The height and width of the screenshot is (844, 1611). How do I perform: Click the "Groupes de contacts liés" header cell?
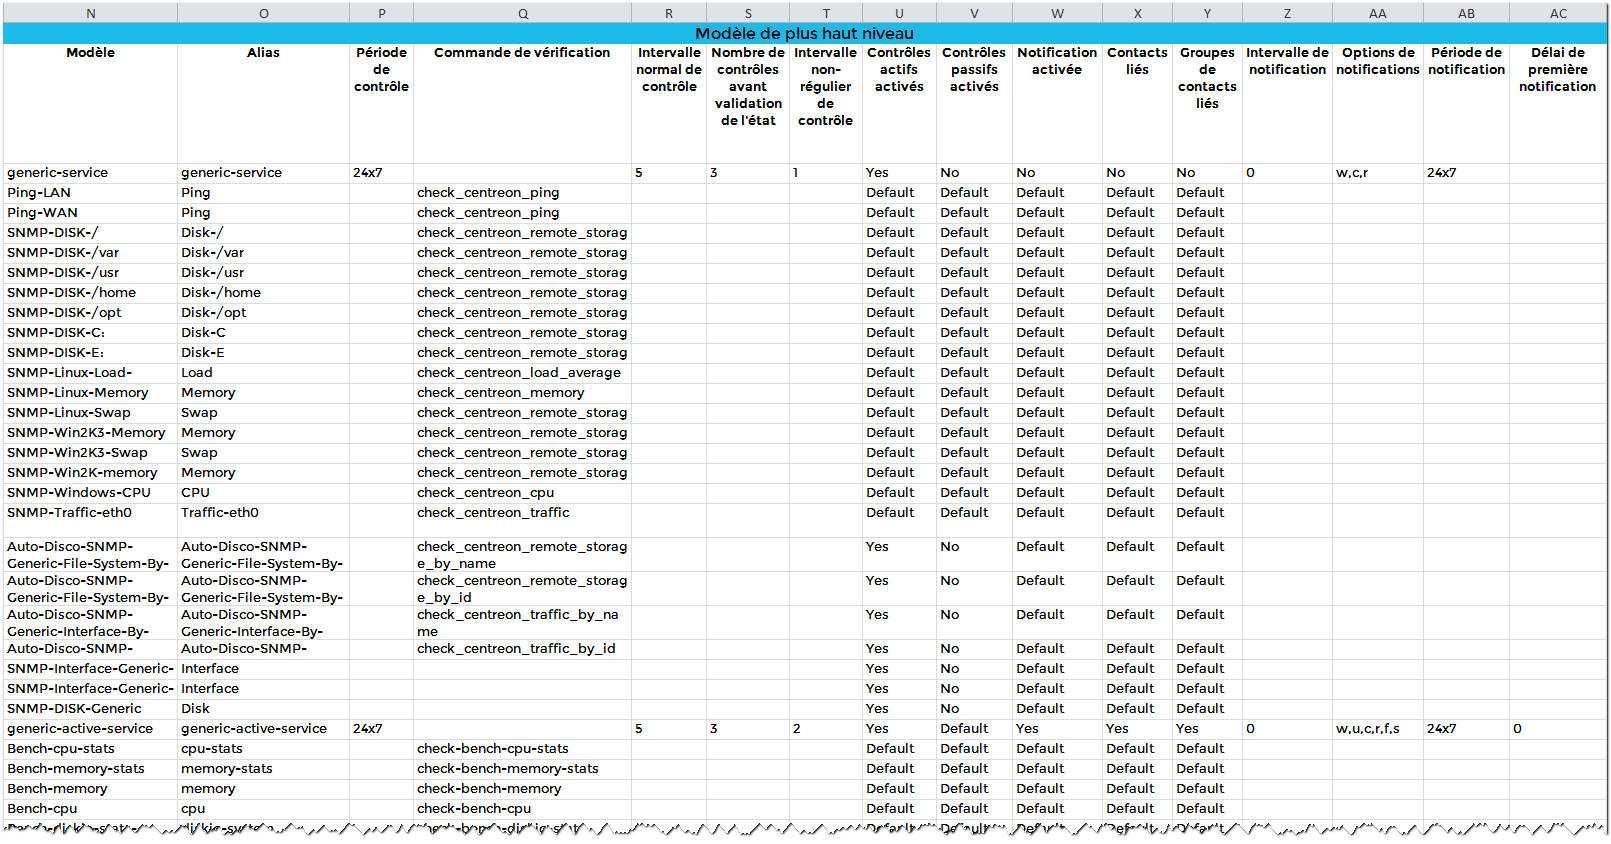point(1207,78)
